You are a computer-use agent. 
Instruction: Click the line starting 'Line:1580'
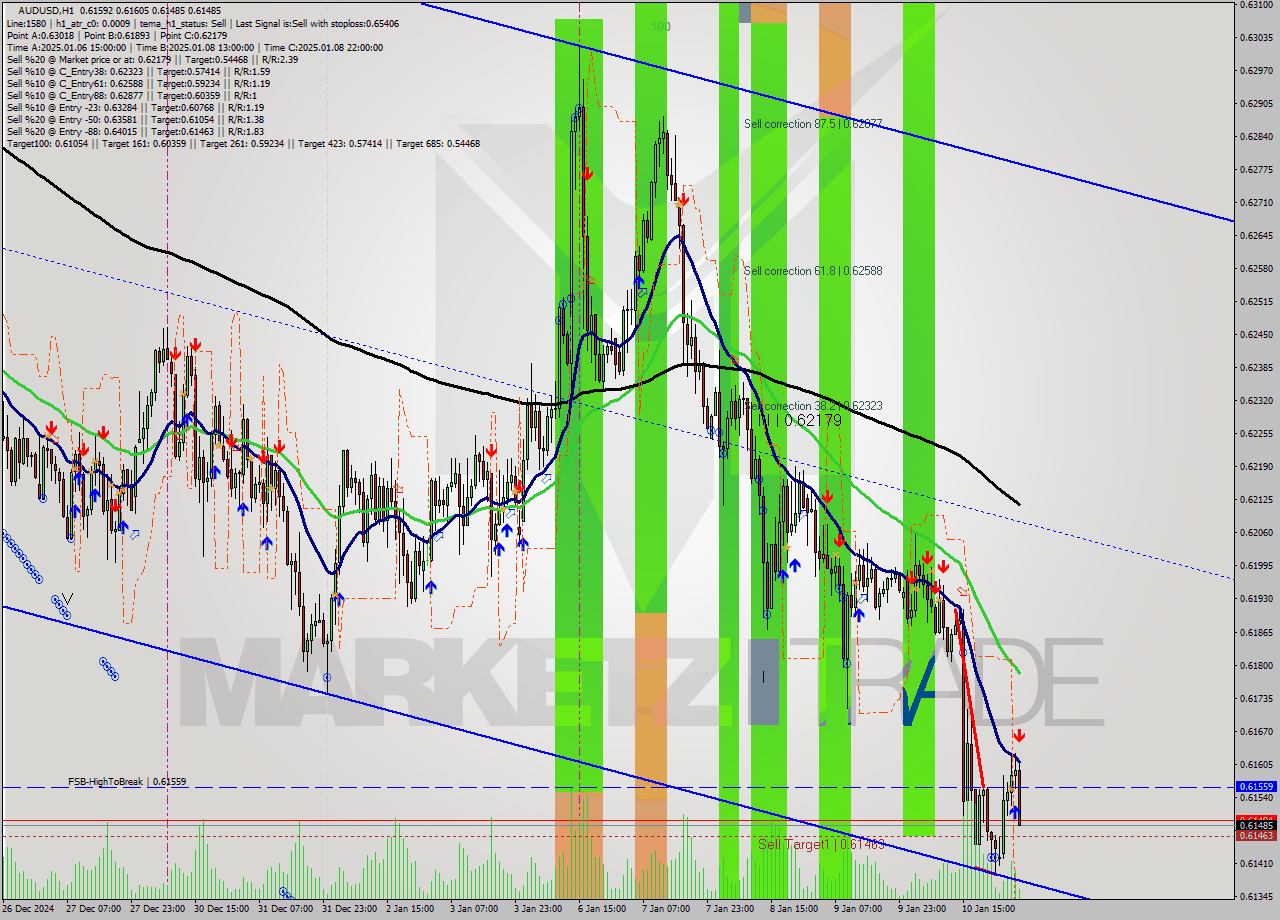[203, 22]
